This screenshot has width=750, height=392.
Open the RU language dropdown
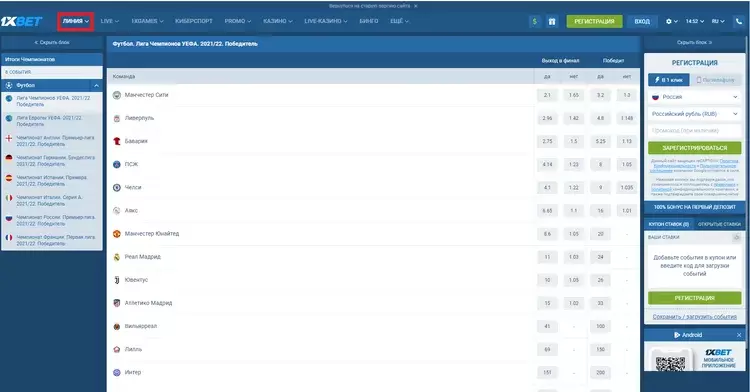(718, 22)
